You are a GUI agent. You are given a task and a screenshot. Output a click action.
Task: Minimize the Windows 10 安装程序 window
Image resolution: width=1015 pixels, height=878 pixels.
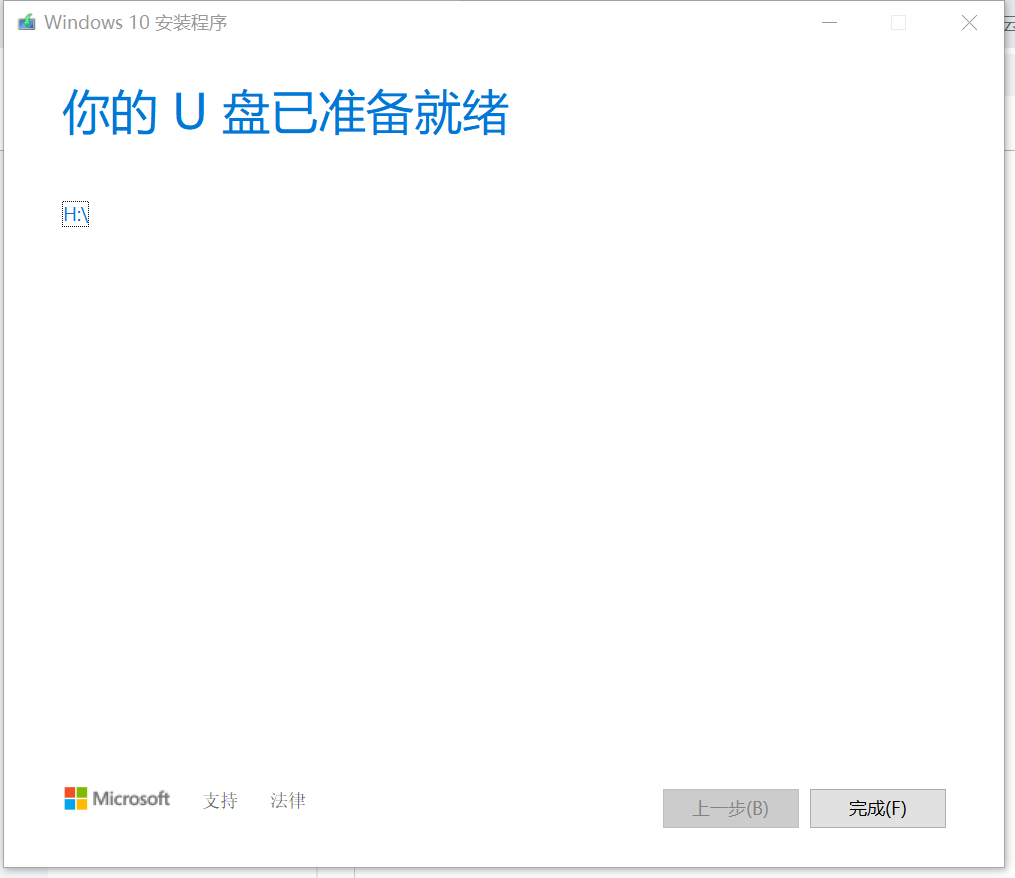click(829, 23)
